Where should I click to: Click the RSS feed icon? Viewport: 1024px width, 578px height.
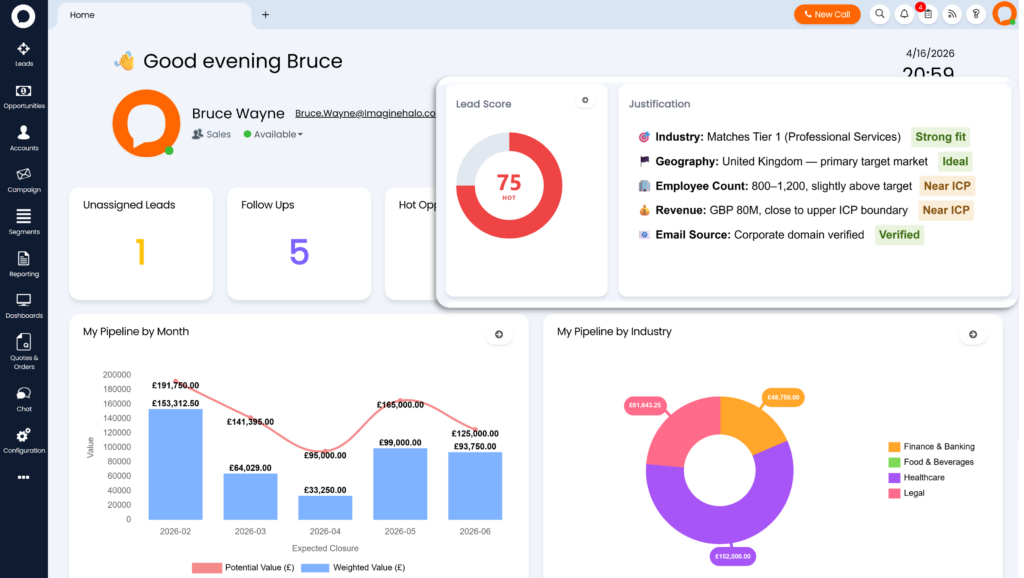tap(952, 14)
